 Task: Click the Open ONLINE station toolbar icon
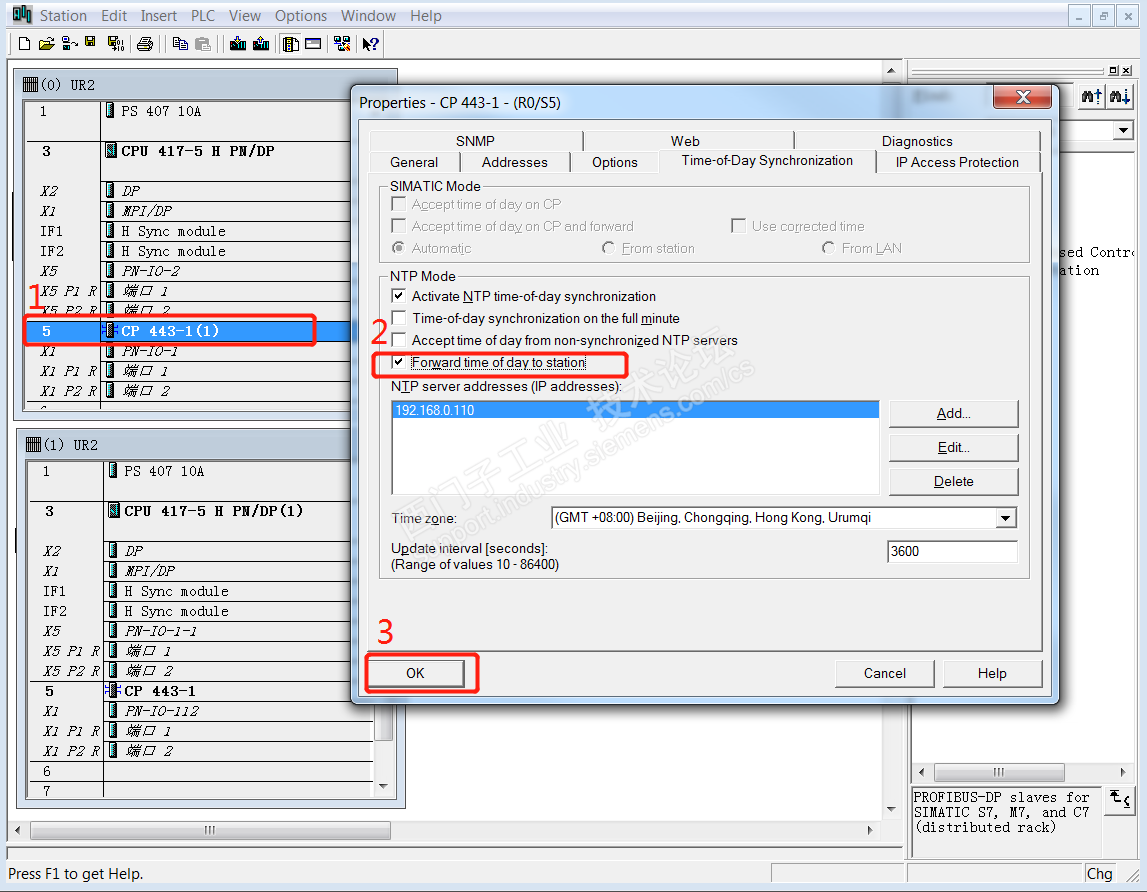coord(69,44)
